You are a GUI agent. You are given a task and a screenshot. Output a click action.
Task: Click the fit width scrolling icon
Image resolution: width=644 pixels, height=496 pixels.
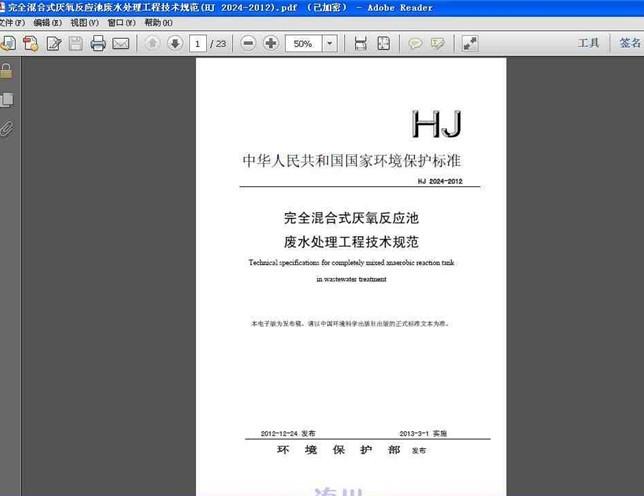[360, 43]
